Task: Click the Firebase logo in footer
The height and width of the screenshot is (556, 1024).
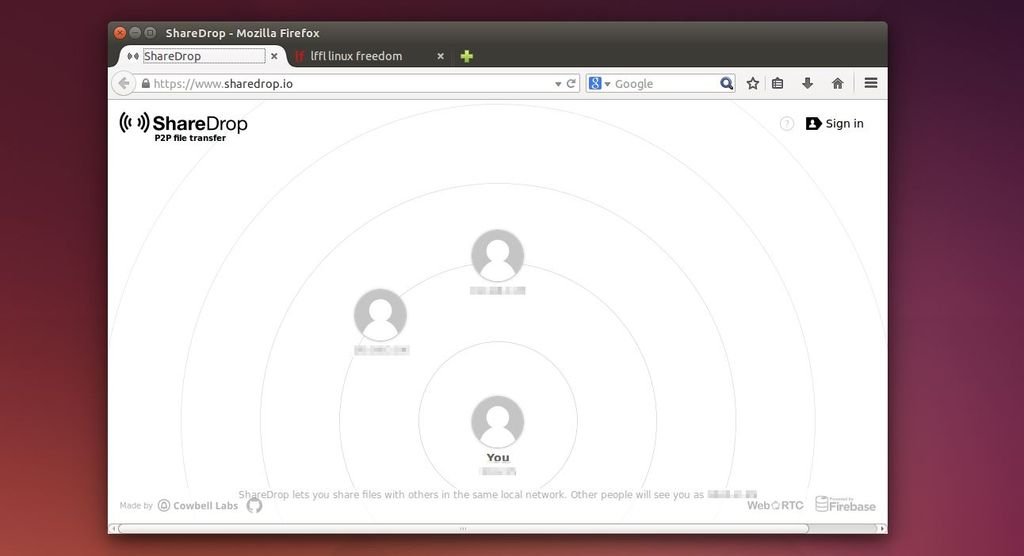Action: tap(845, 504)
